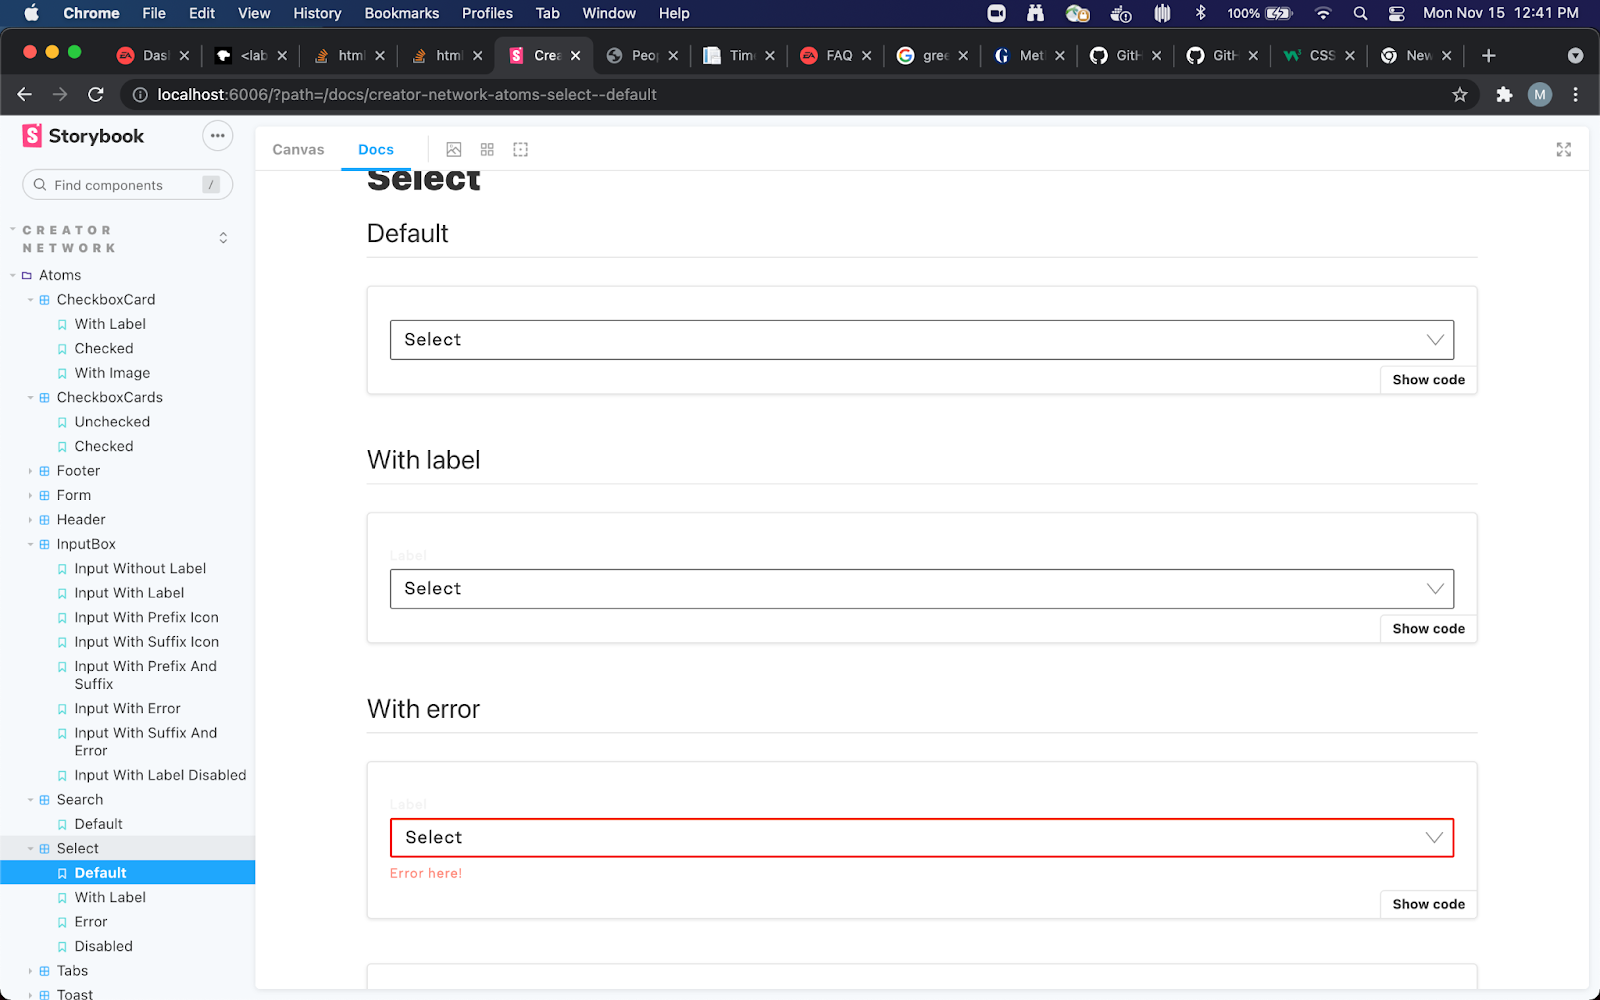This screenshot has width=1600, height=1000.
Task: Open the Search Default story
Action: click(x=98, y=824)
